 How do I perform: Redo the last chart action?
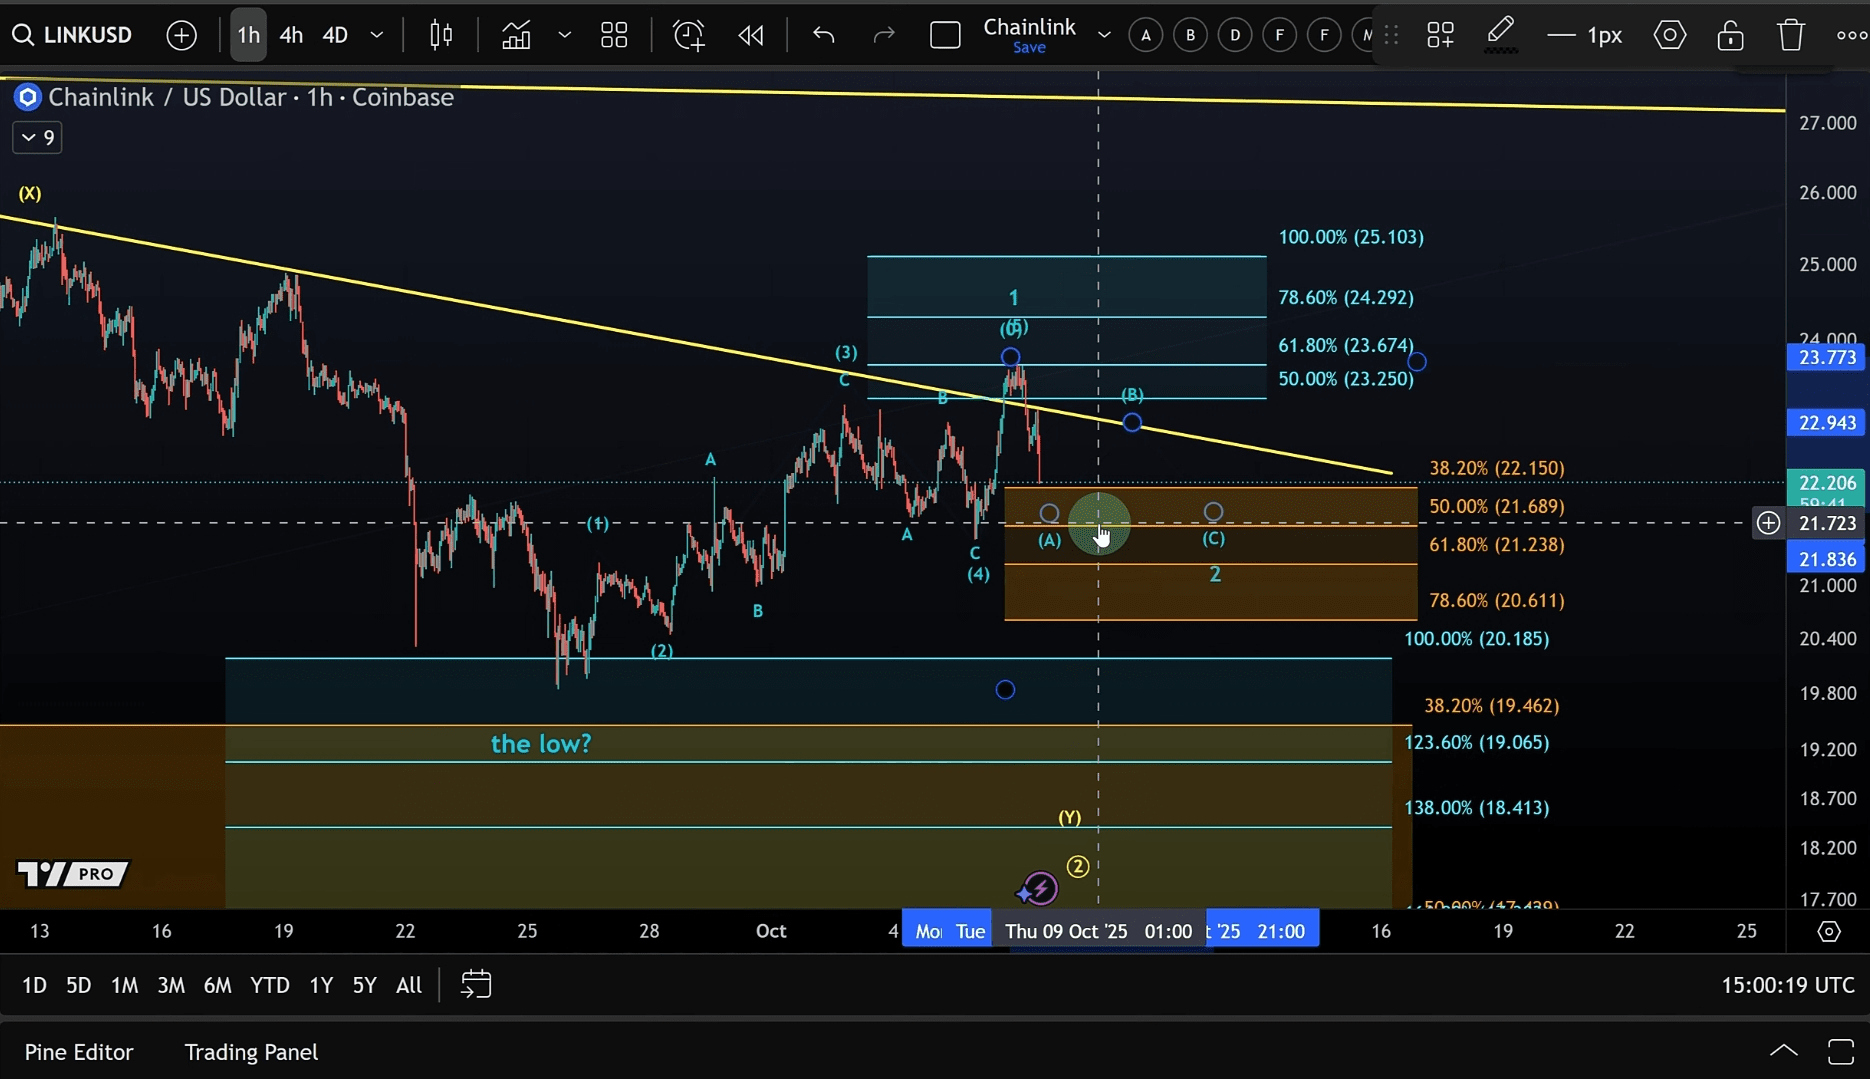point(884,35)
